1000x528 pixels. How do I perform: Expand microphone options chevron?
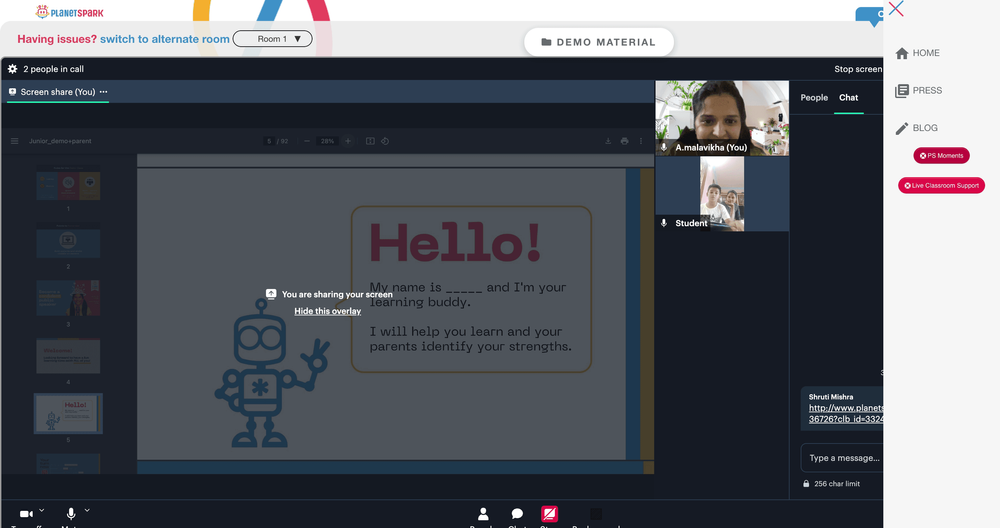[87, 510]
